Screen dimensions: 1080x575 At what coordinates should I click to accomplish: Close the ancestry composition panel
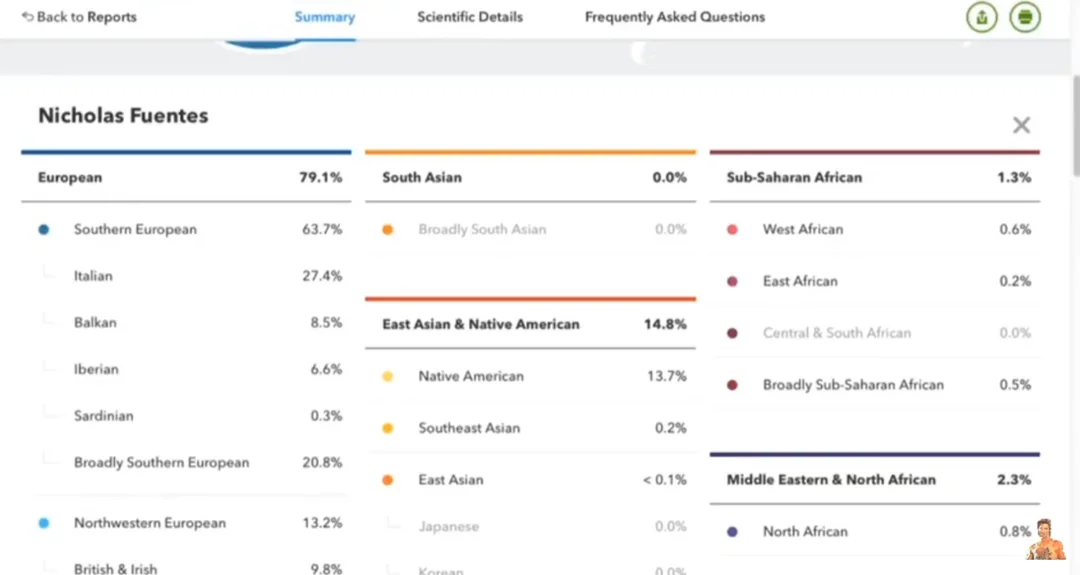[x=1021, y=125]
